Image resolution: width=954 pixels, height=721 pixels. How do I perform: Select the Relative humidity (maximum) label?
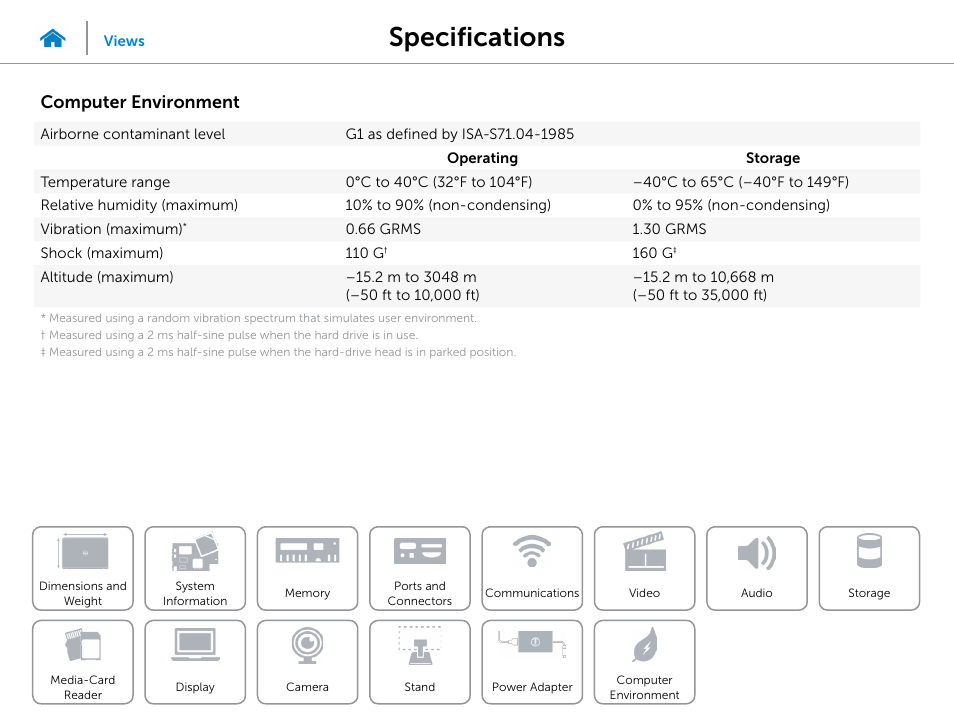point(139,205)
